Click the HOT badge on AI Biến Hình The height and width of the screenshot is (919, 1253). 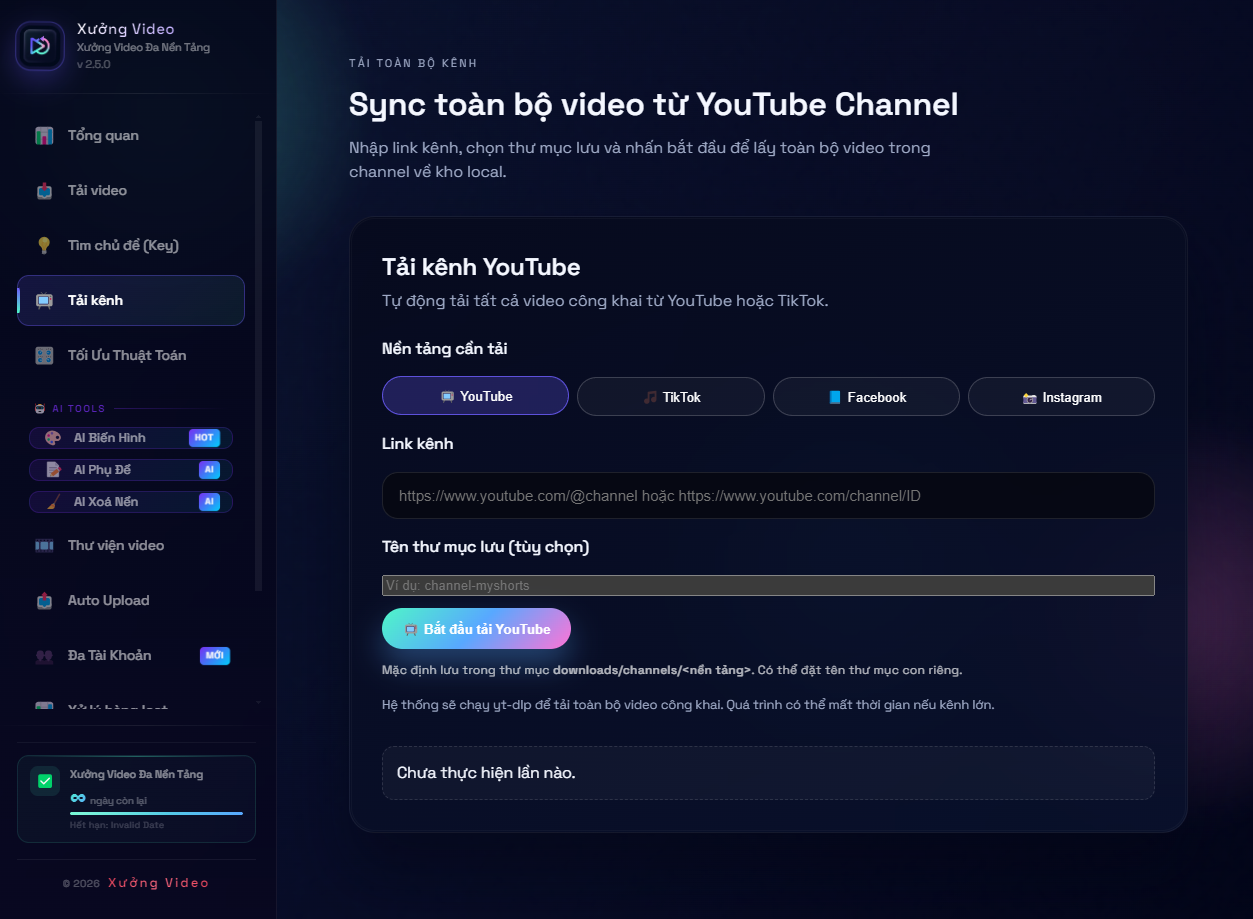pyautogui.click(x=204, y=438)
